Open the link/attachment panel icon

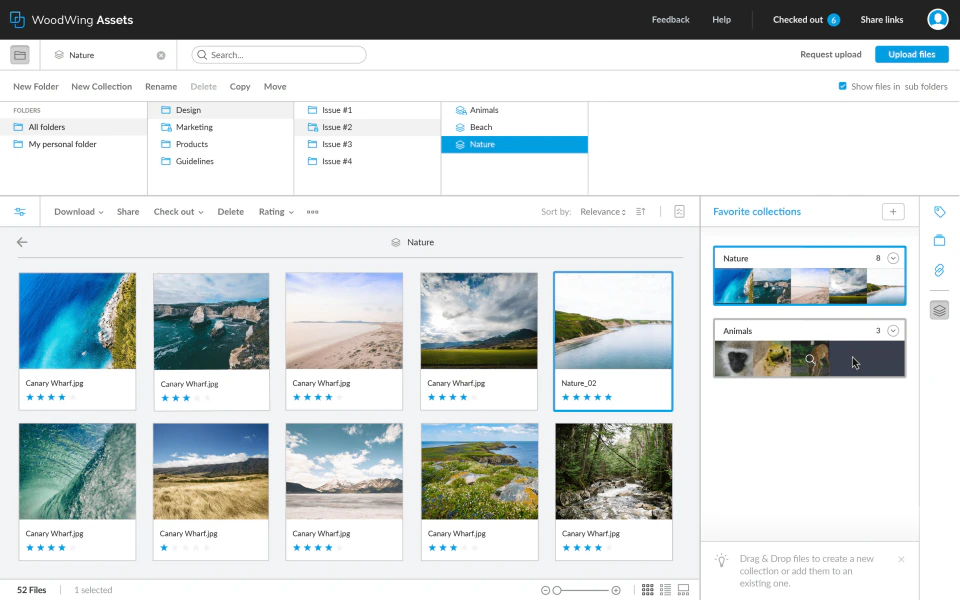[939, 270]
